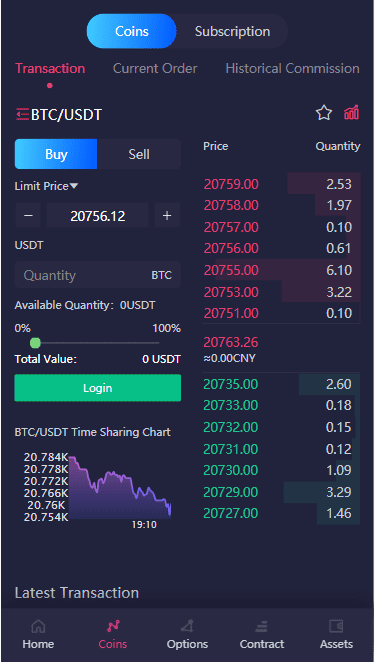Open the red candlestick chart icon
The height and width of the screenshot is (662, 375).
[351, 113]
